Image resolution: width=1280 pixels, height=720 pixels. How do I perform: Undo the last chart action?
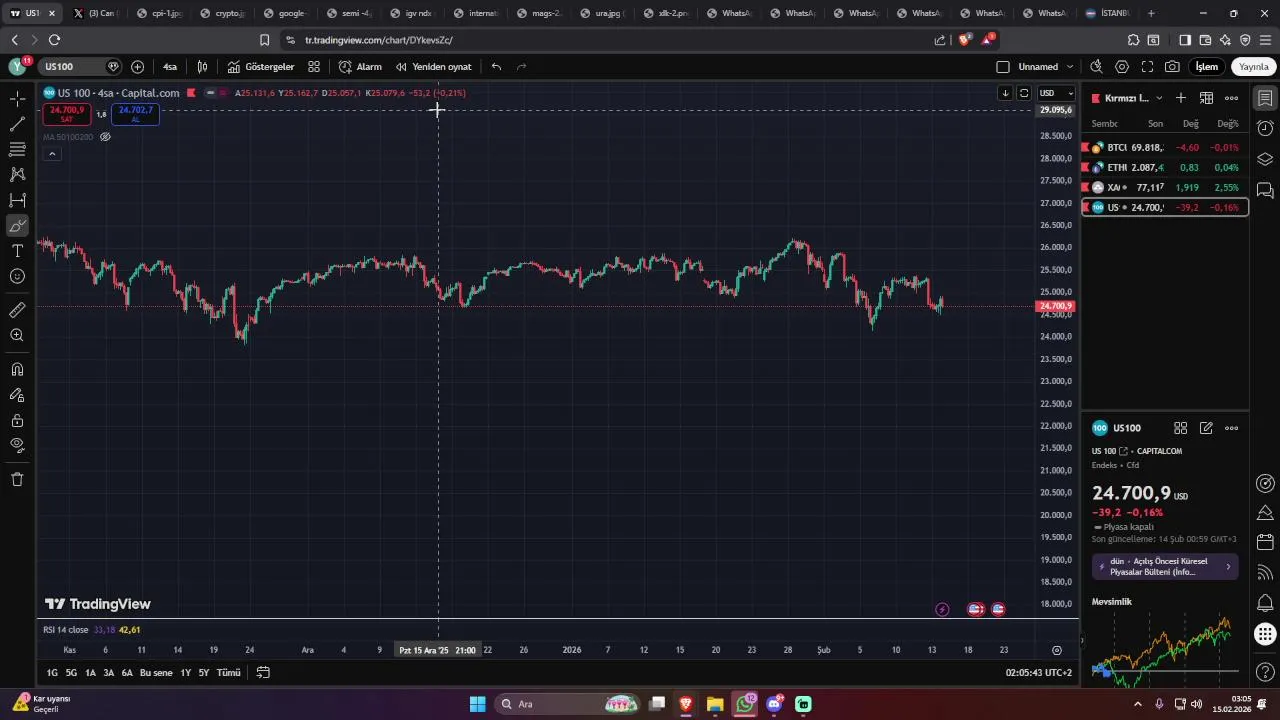496,67
